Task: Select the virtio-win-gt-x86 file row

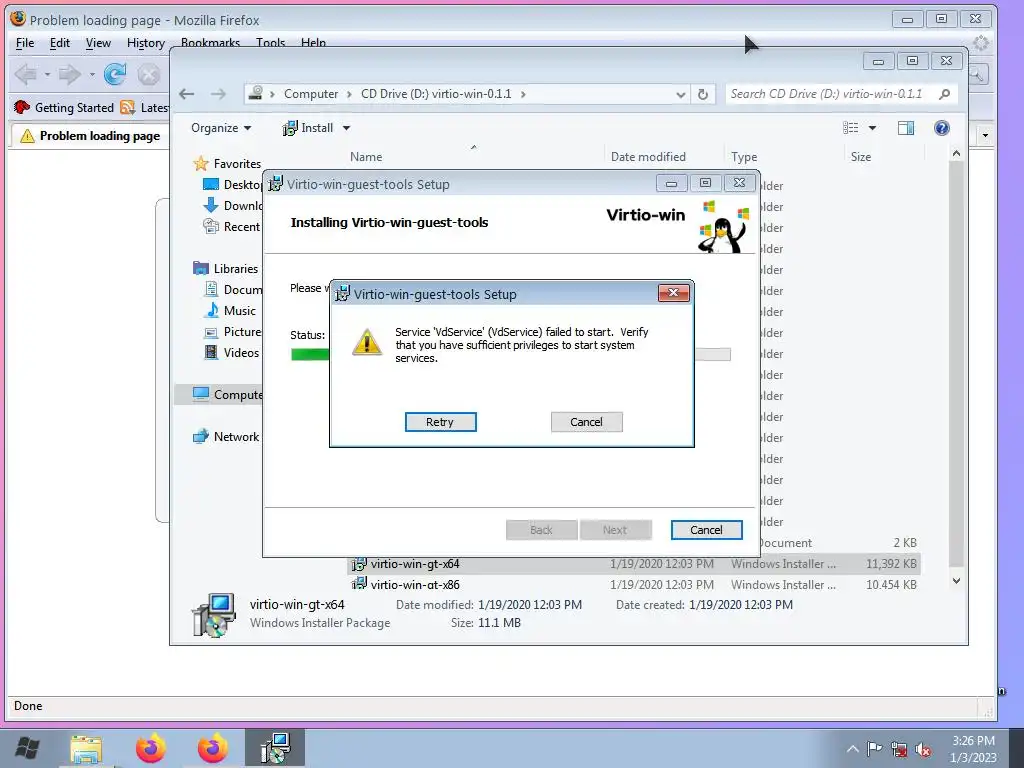Action: (x=633, y=584)
